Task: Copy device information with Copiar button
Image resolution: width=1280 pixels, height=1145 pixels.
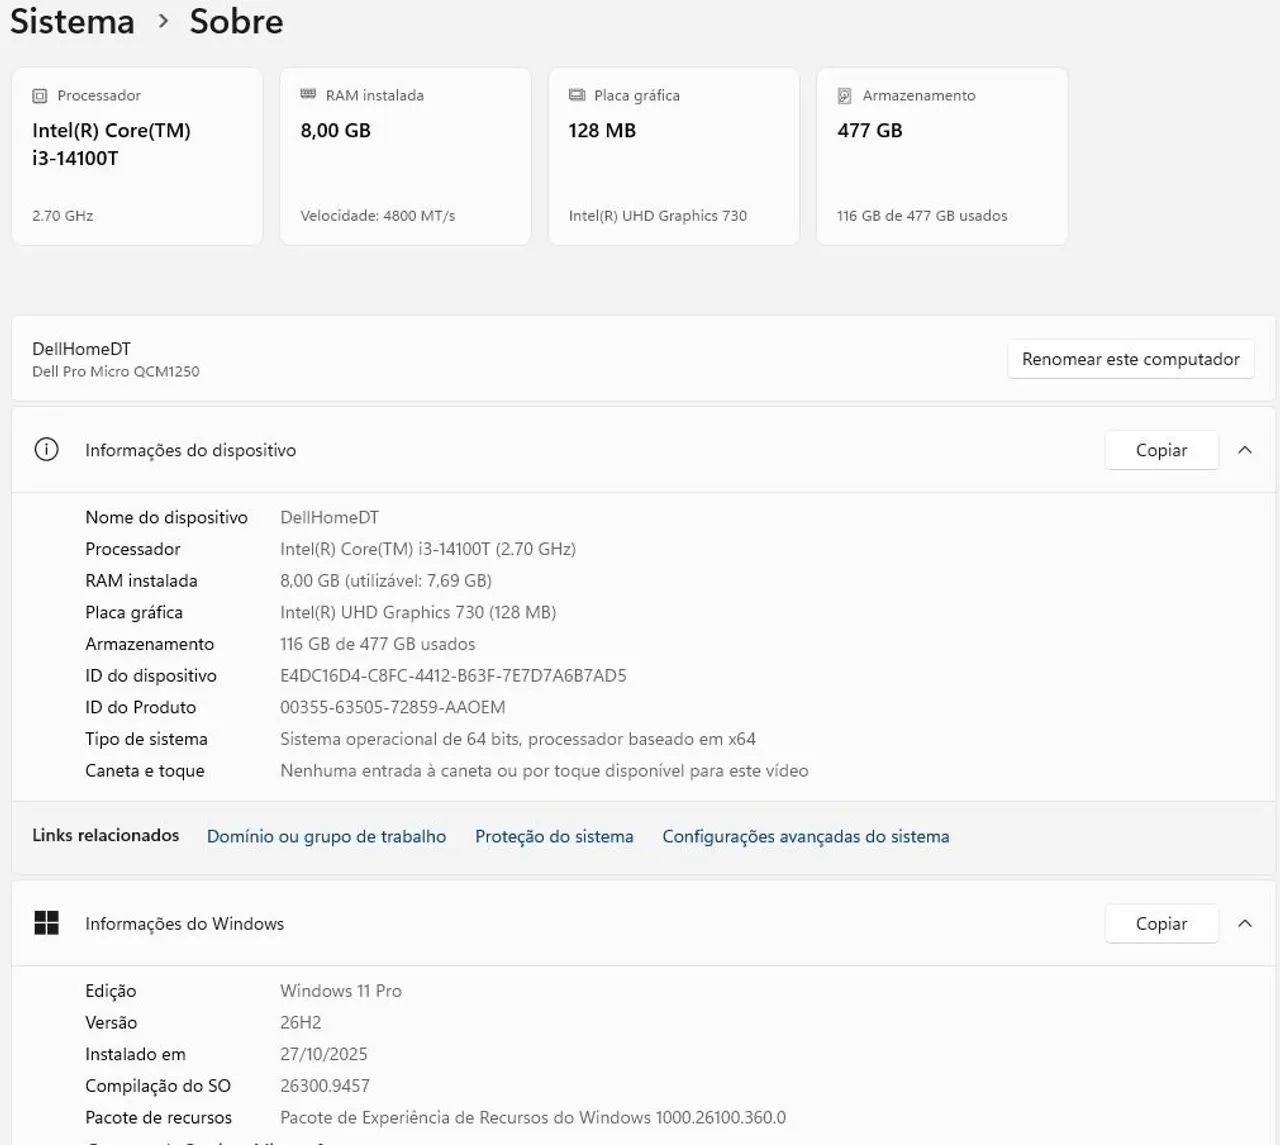Action: [x=1161, y=450]
